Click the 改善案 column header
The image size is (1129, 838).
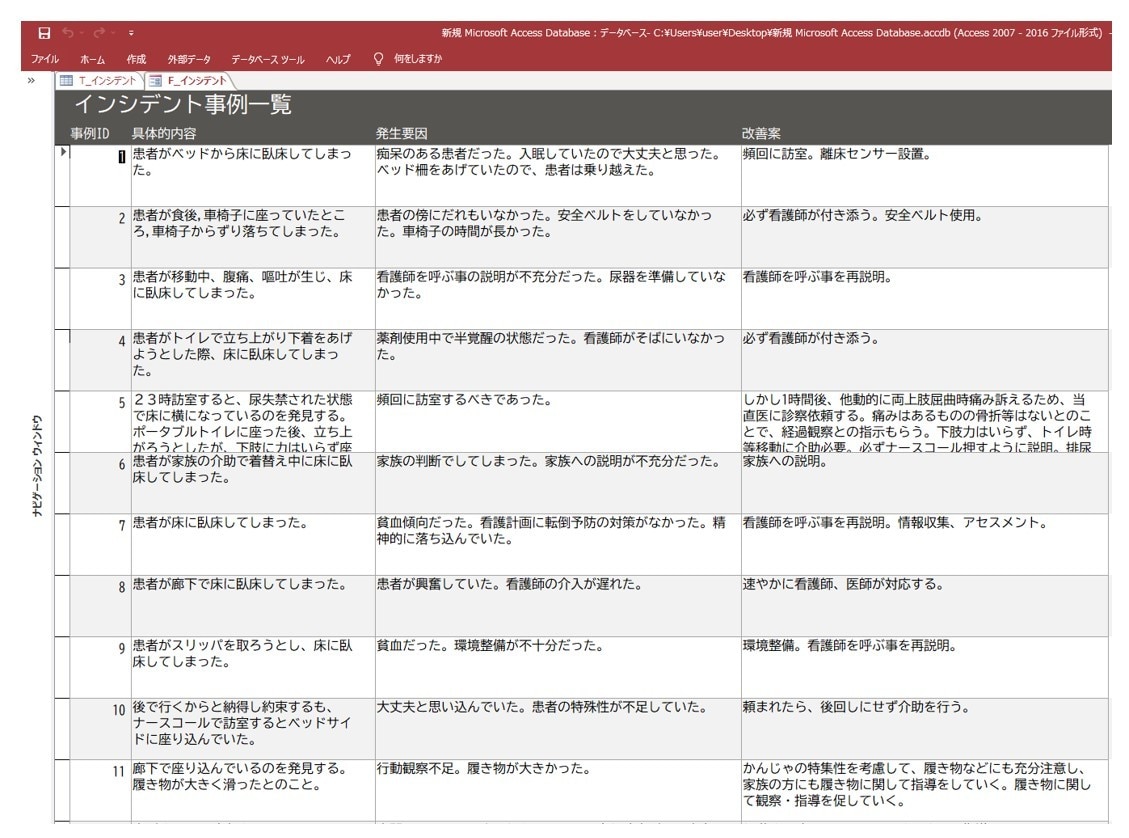(761, 134)
